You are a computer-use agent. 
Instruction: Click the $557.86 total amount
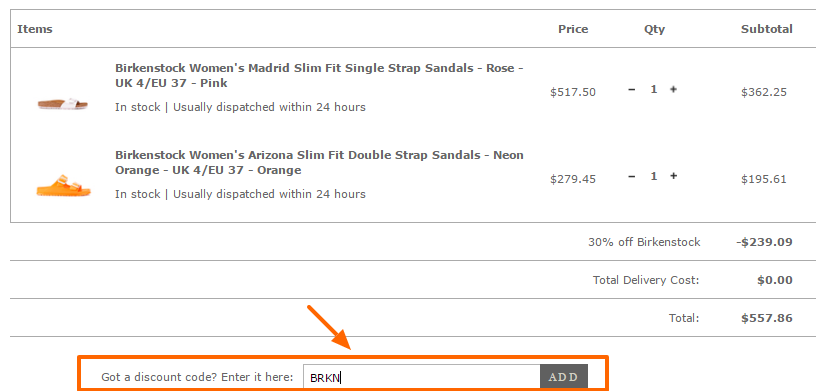(767, 318)
